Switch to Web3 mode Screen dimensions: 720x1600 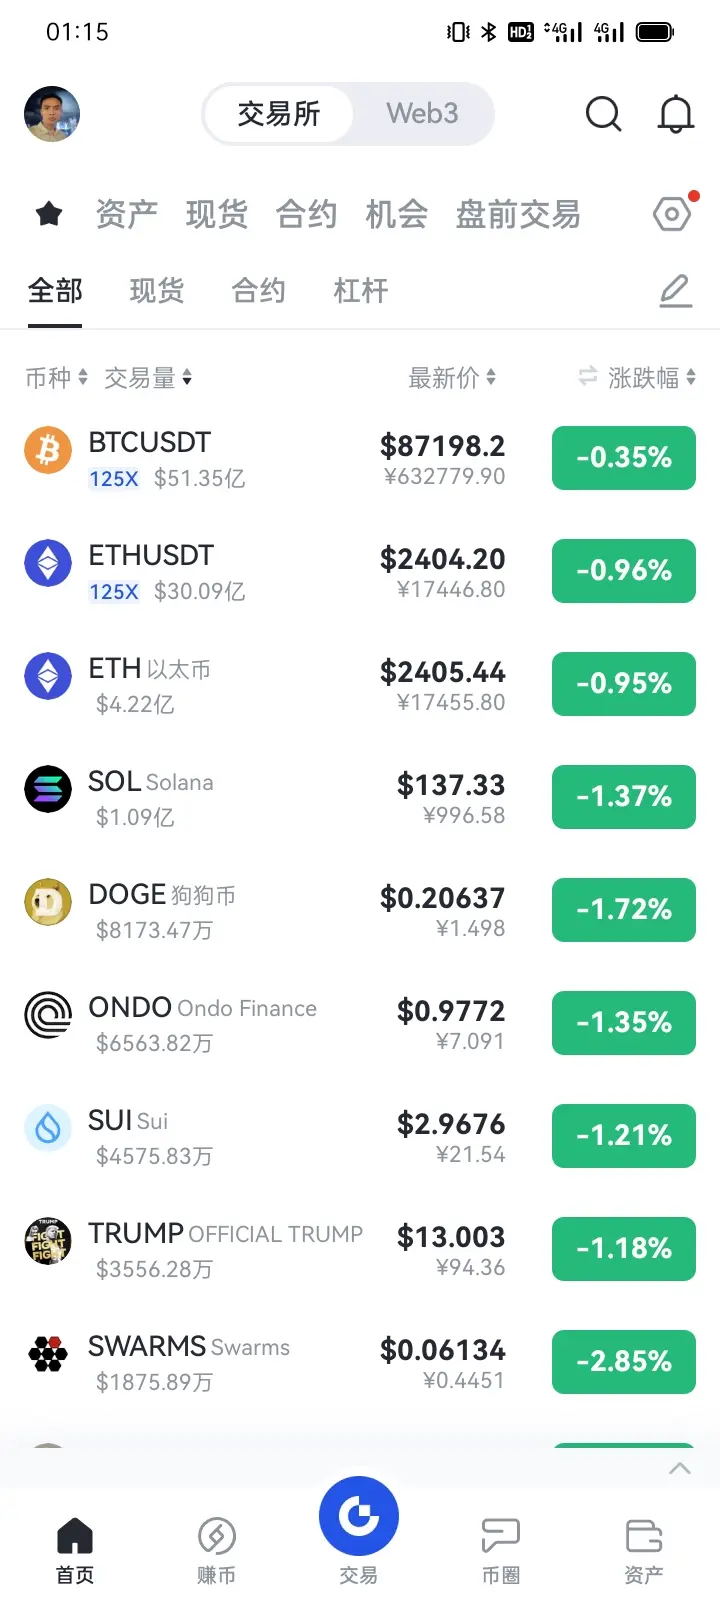pyautogui.click(x=422, y=114)
